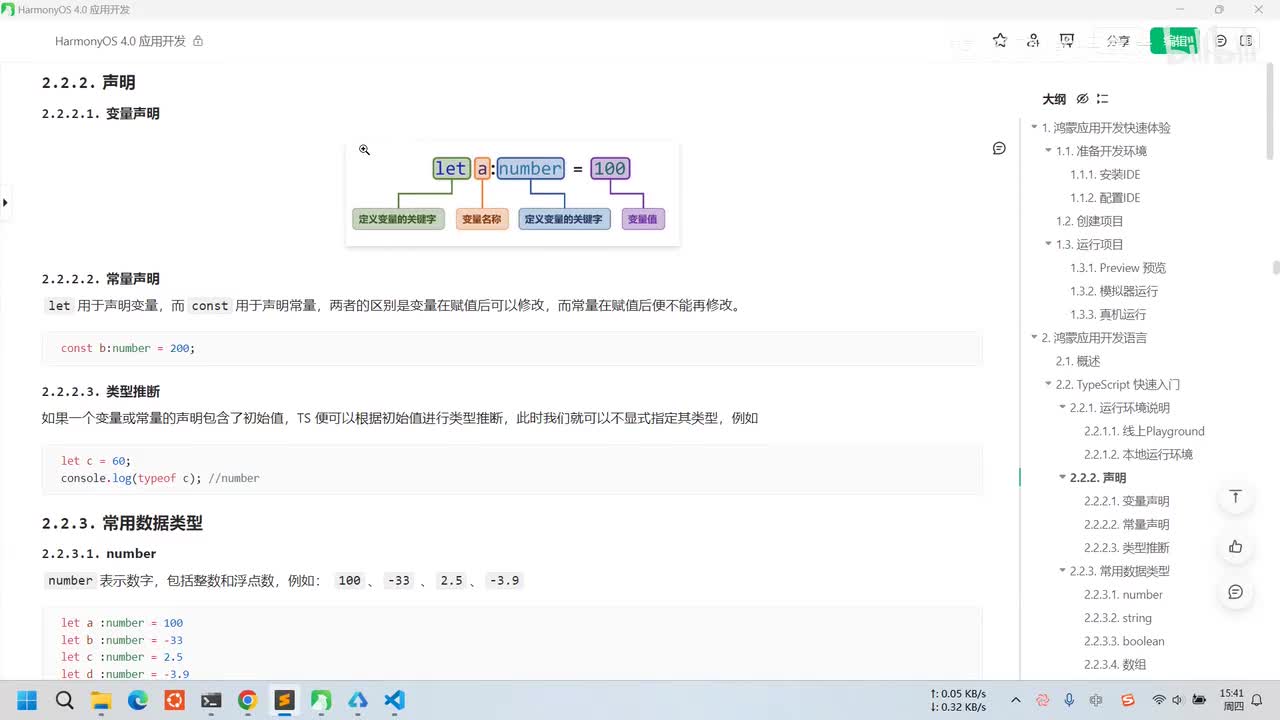Open the outline list settings icon

[x=1102, y=99]
